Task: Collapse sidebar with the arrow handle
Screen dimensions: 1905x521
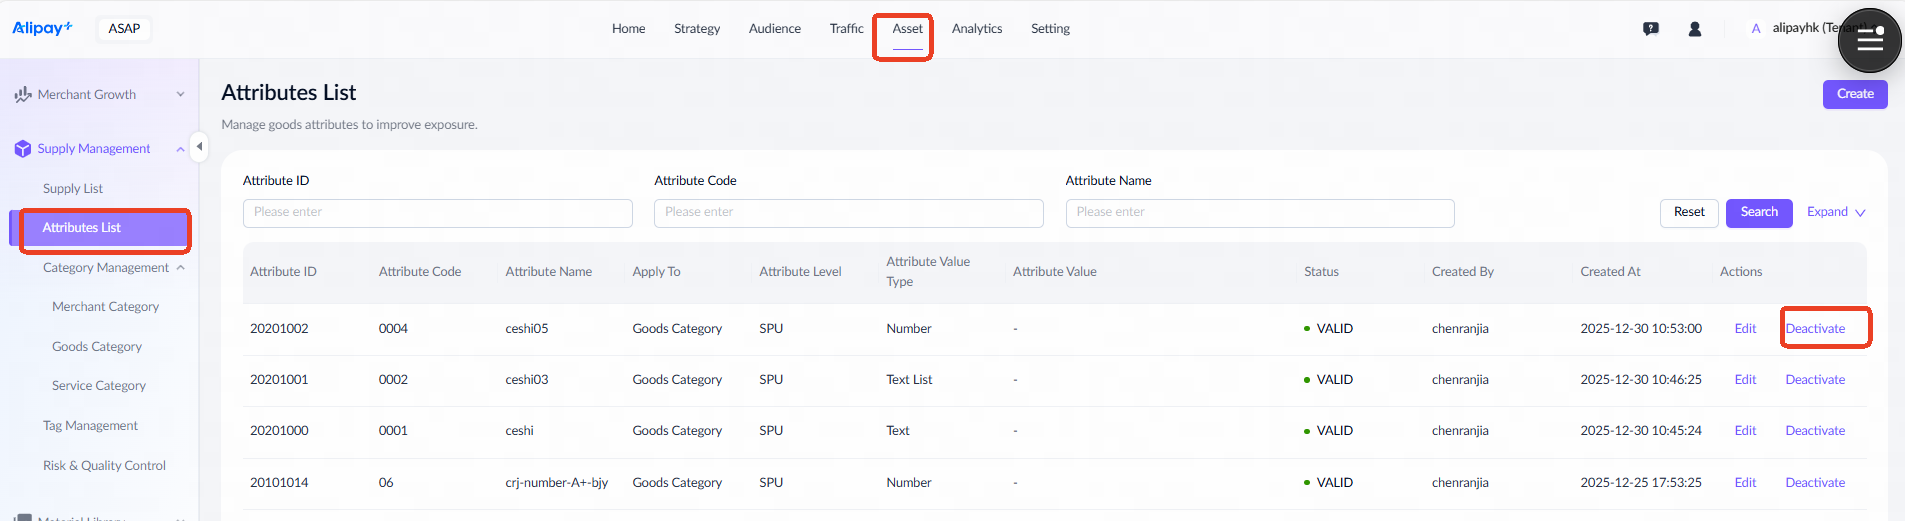Action: (199, 147)
